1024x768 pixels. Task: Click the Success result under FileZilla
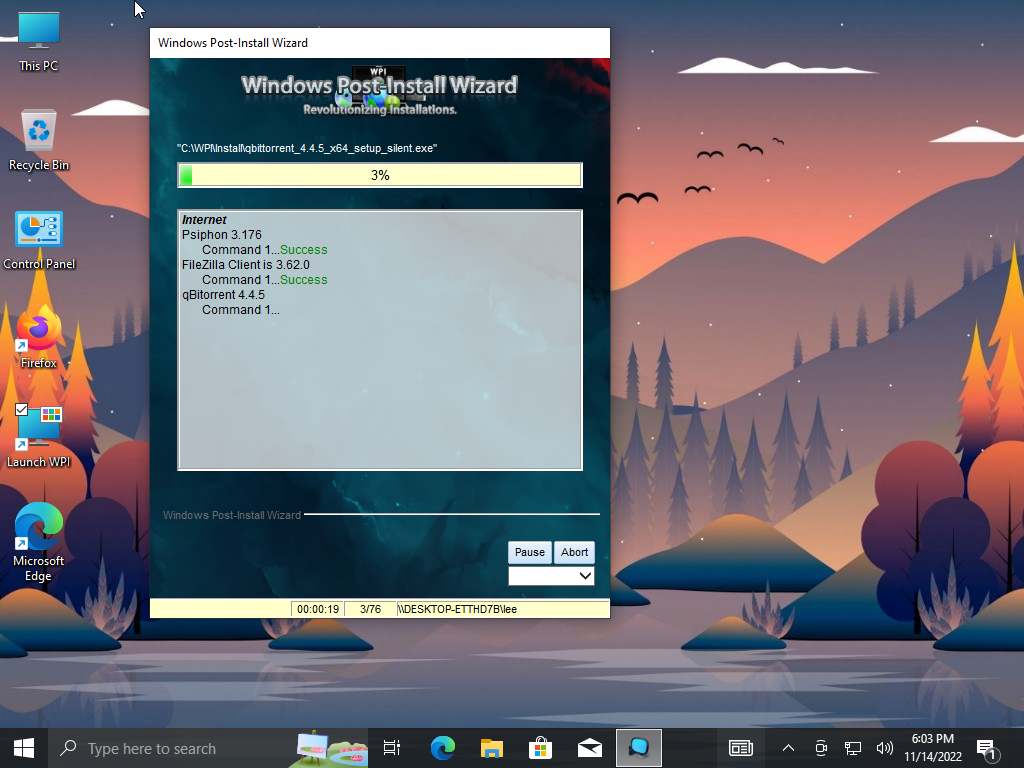(304, 280)
